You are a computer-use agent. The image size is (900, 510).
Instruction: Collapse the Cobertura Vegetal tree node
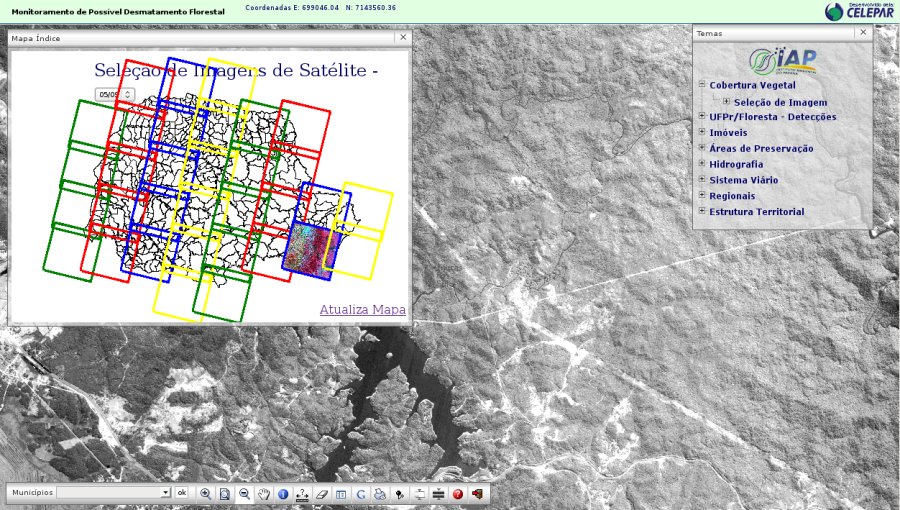tap(702, 85)
